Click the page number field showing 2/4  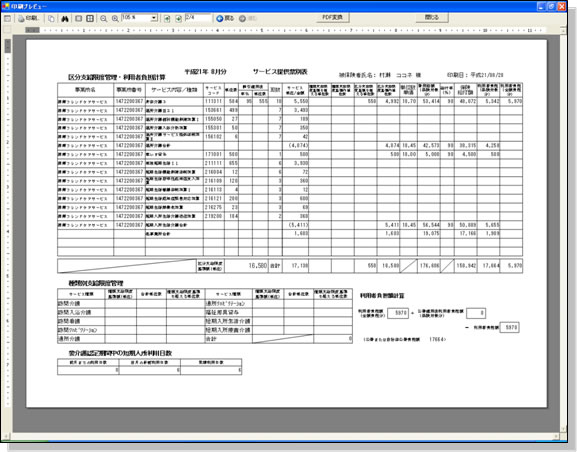[x=198, y=18]
